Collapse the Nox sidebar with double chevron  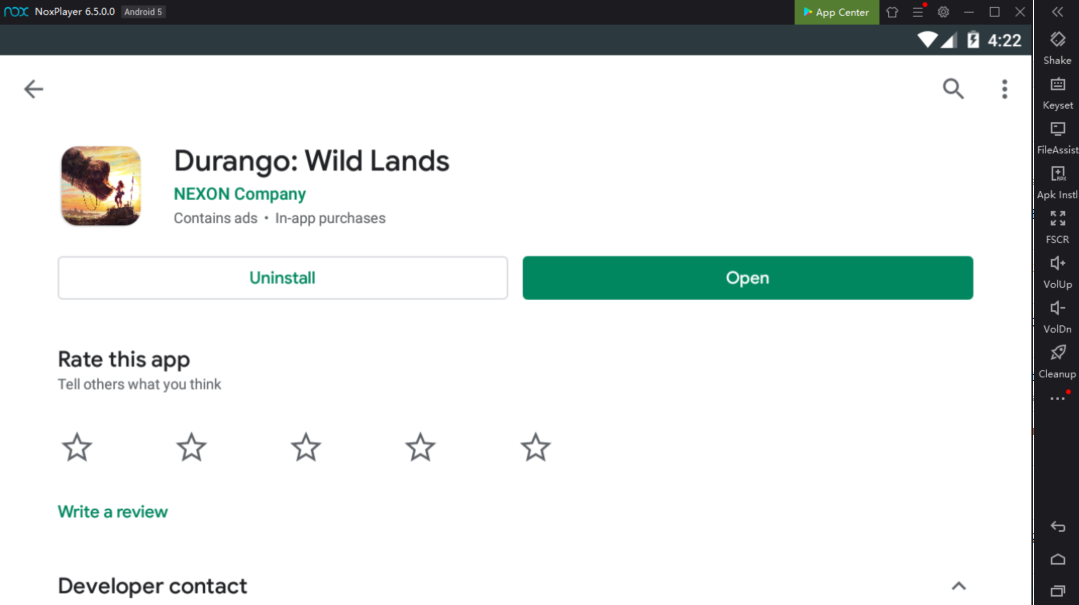tap(1057, 12)
